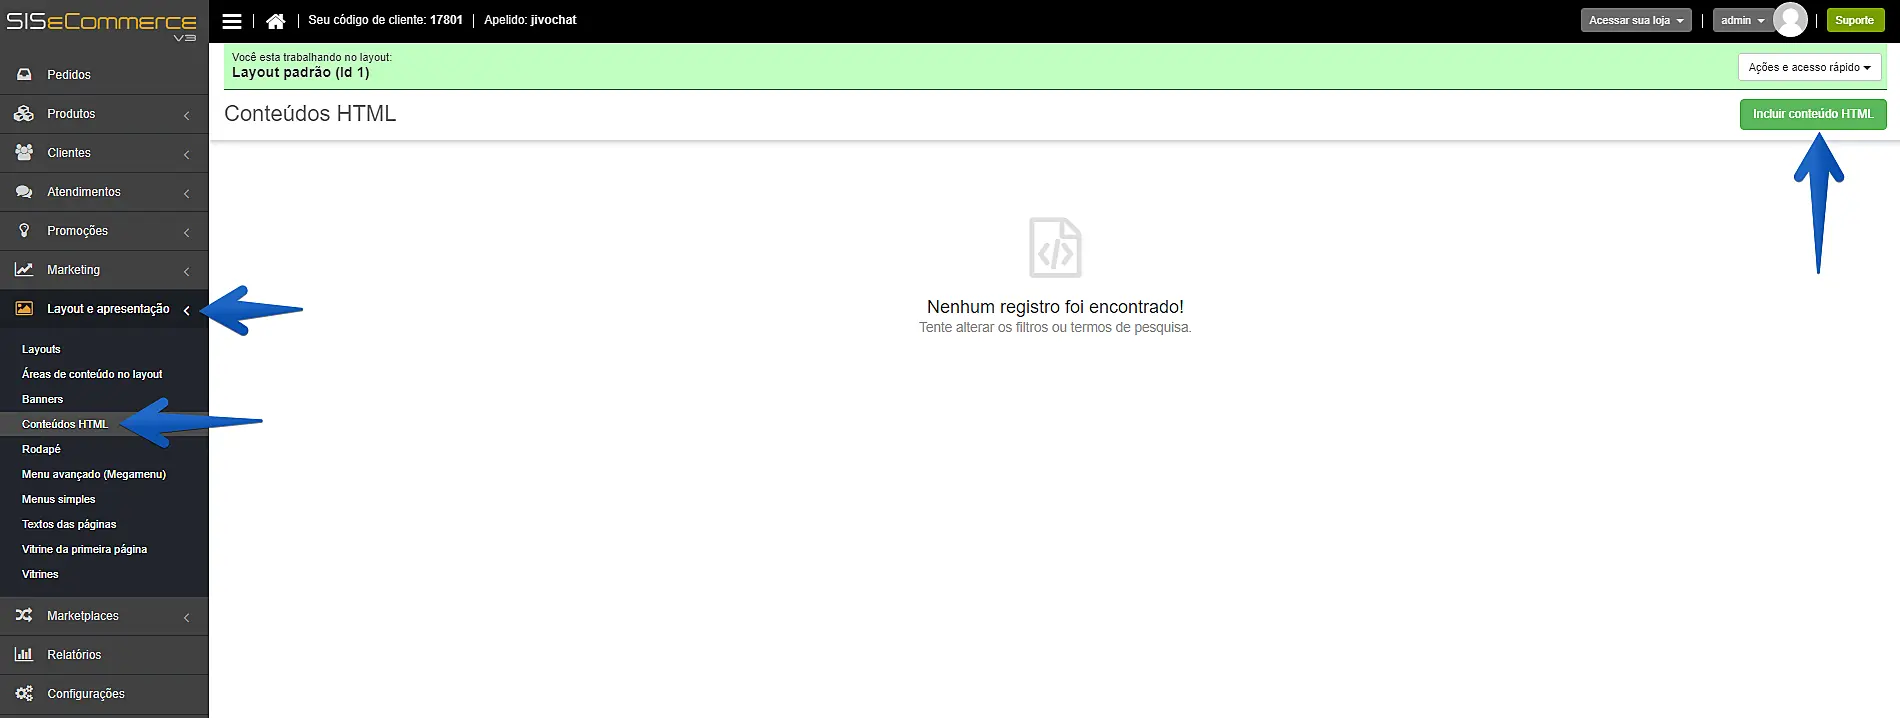Click the empty-state HTML file icon
This screenshot has height=718, width=1900.
(1055, 247)
